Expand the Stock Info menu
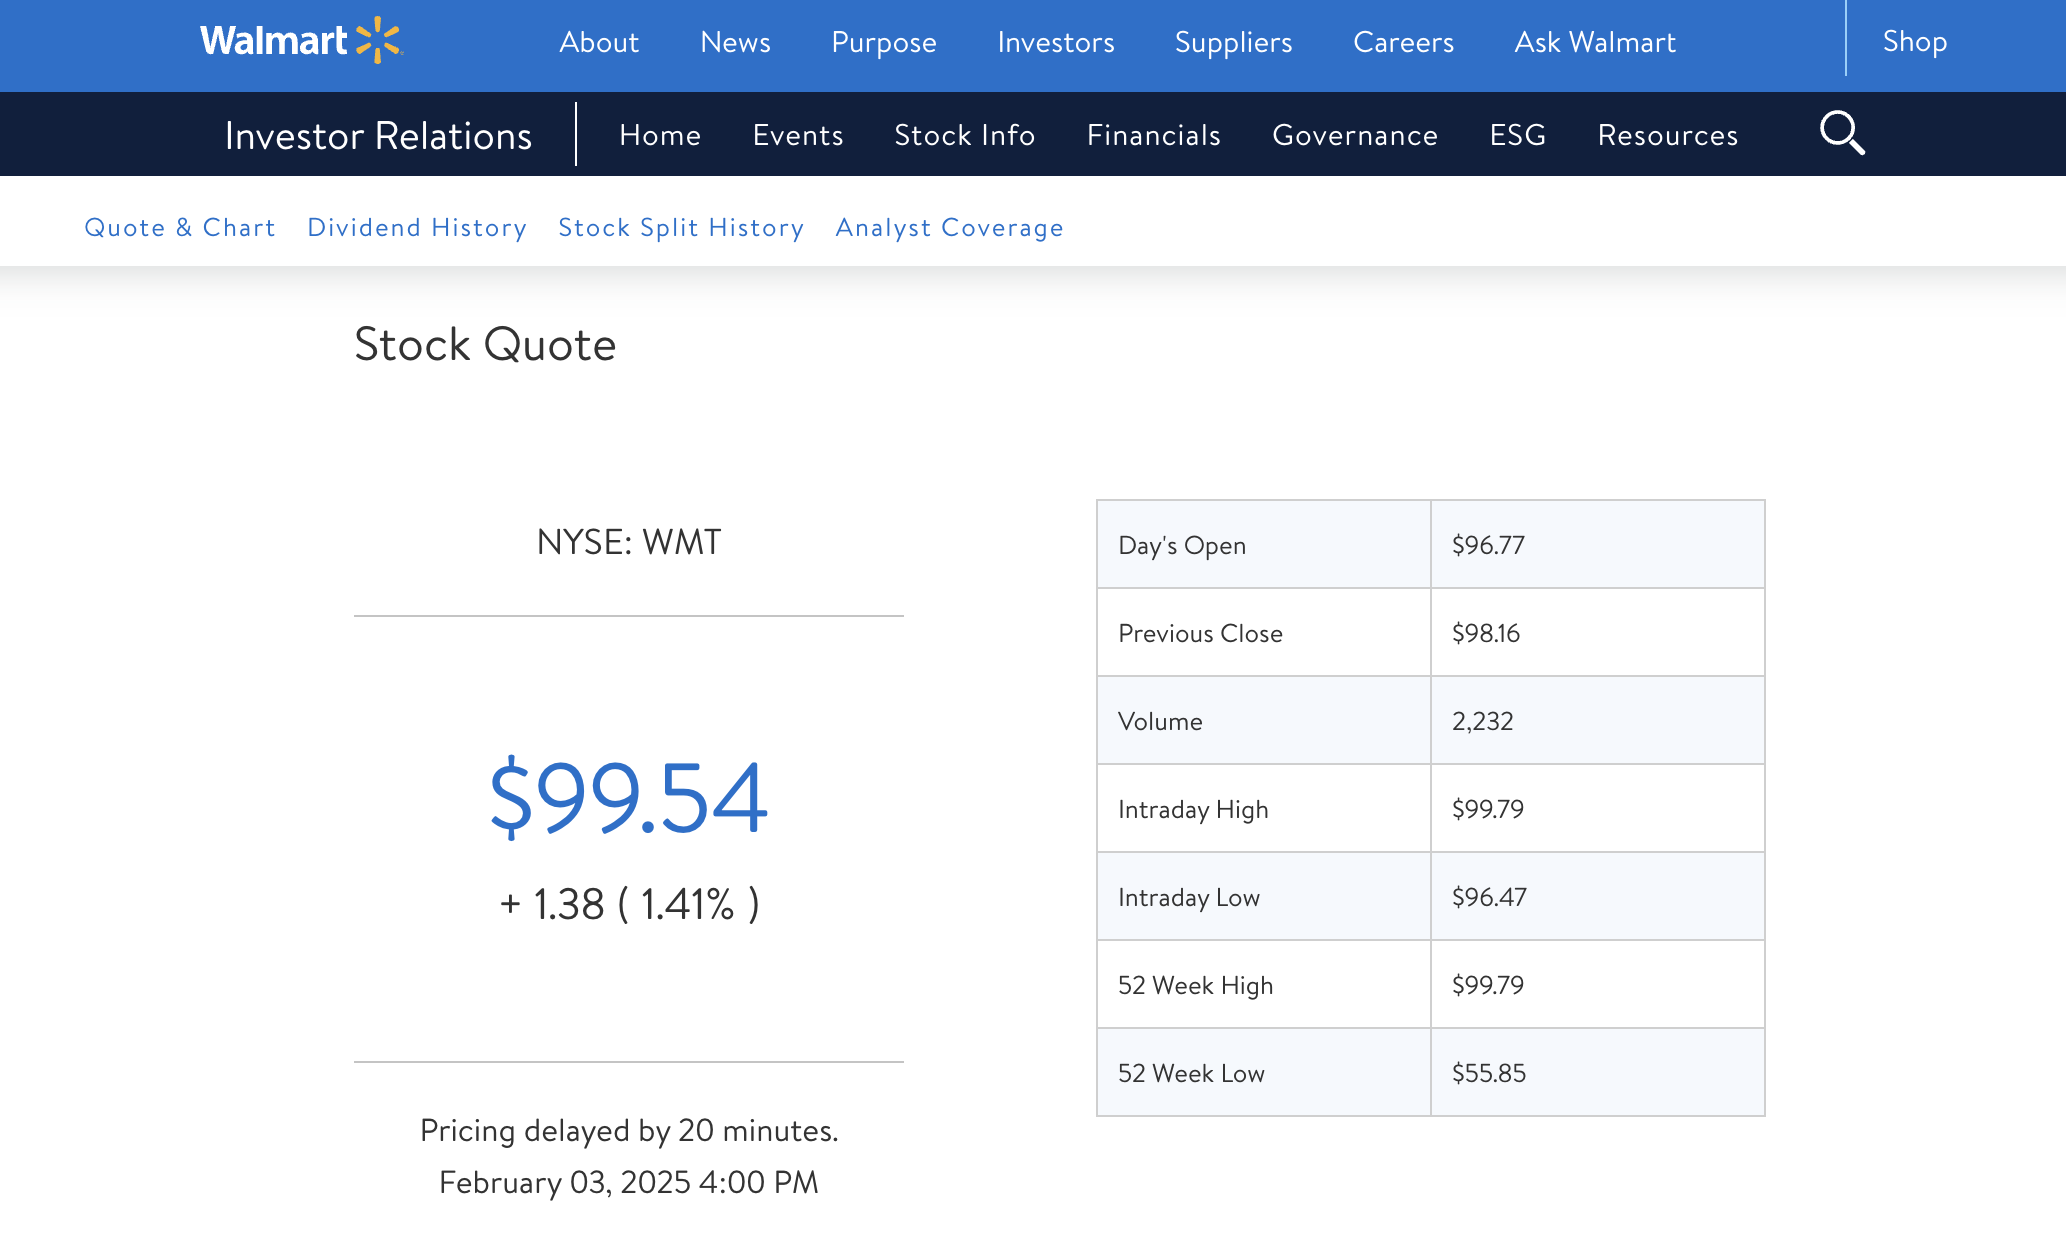This screenshot has height=1238, width=2066. tap(964, 135)
